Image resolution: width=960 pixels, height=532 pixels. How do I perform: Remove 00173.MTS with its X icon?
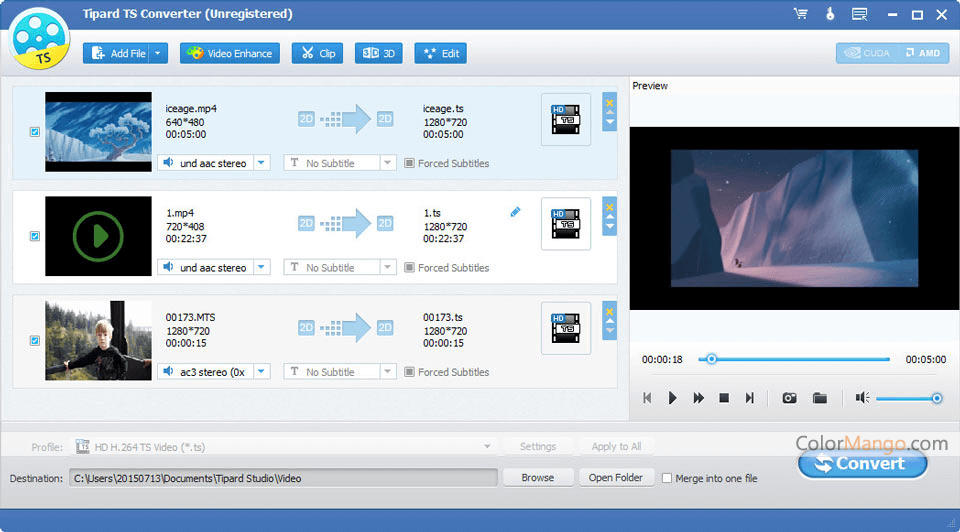[609, 312]
